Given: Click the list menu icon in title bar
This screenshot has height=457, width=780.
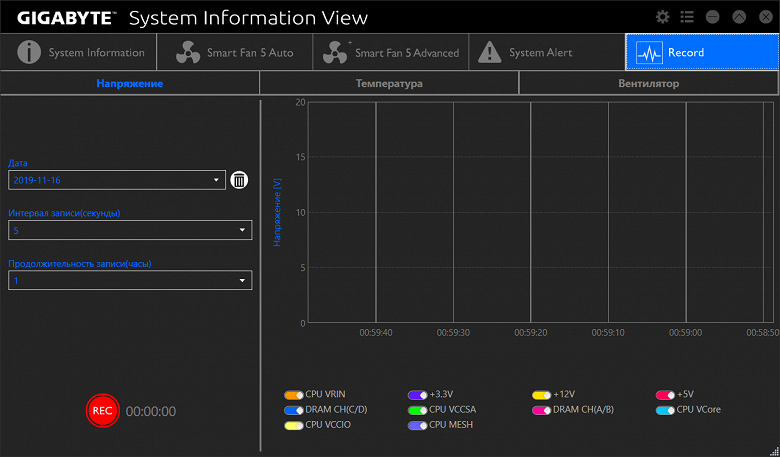Looking at the screenshot, I should (687, 17).
